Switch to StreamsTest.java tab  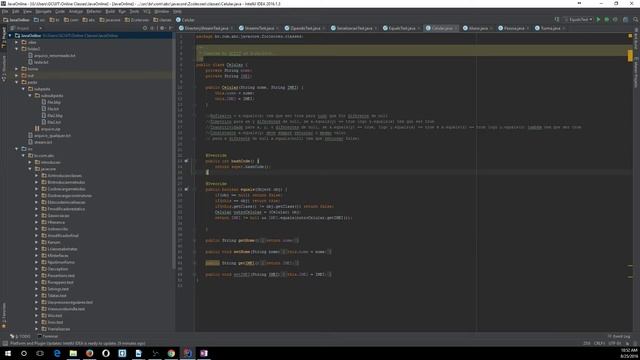tap(259, 28)
